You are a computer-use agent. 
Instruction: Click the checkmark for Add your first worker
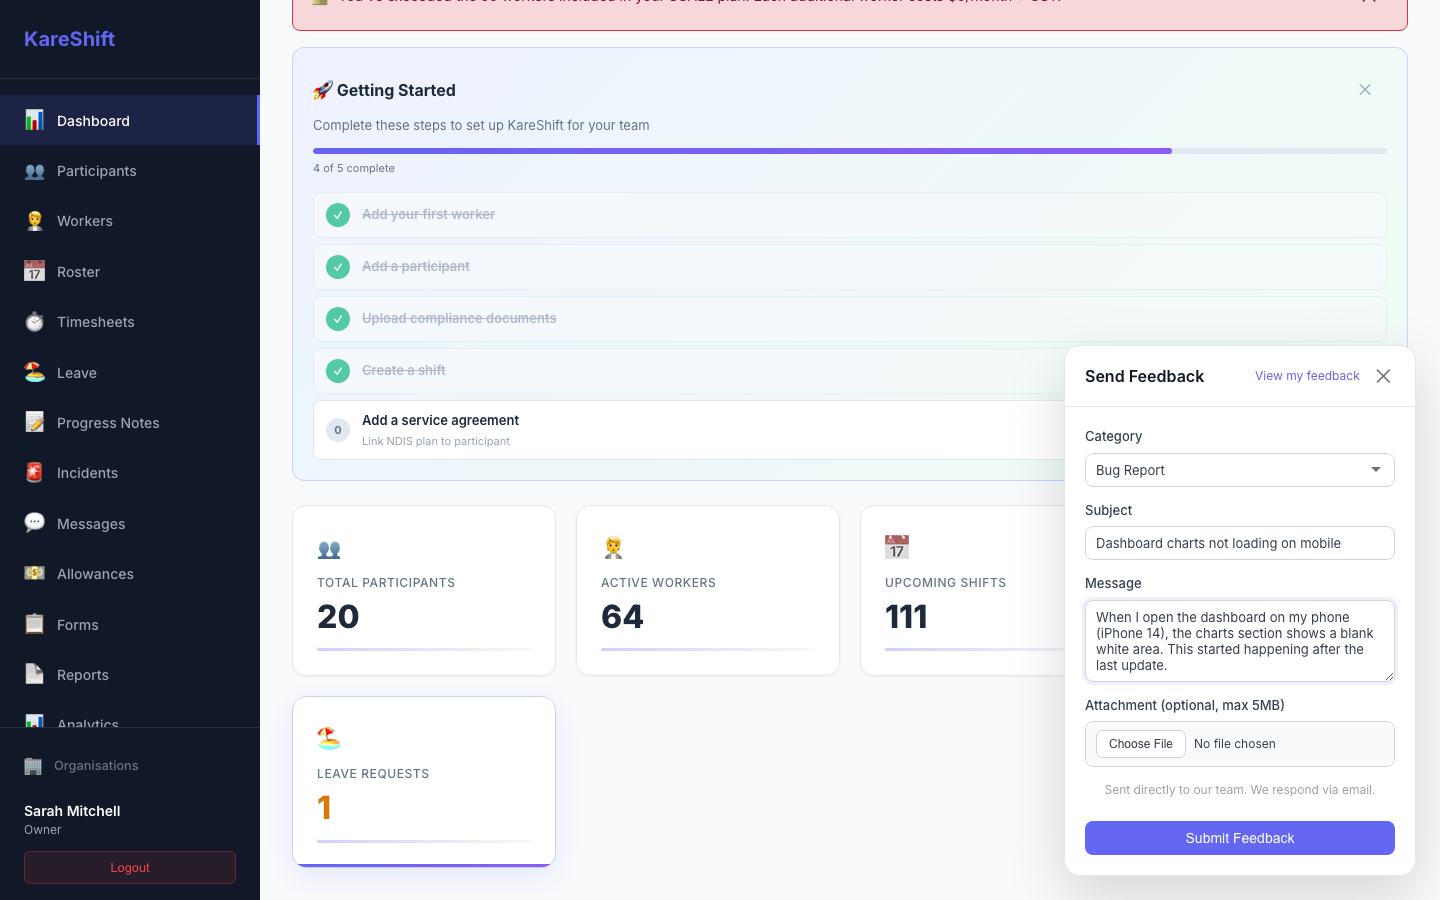[338, 215]
